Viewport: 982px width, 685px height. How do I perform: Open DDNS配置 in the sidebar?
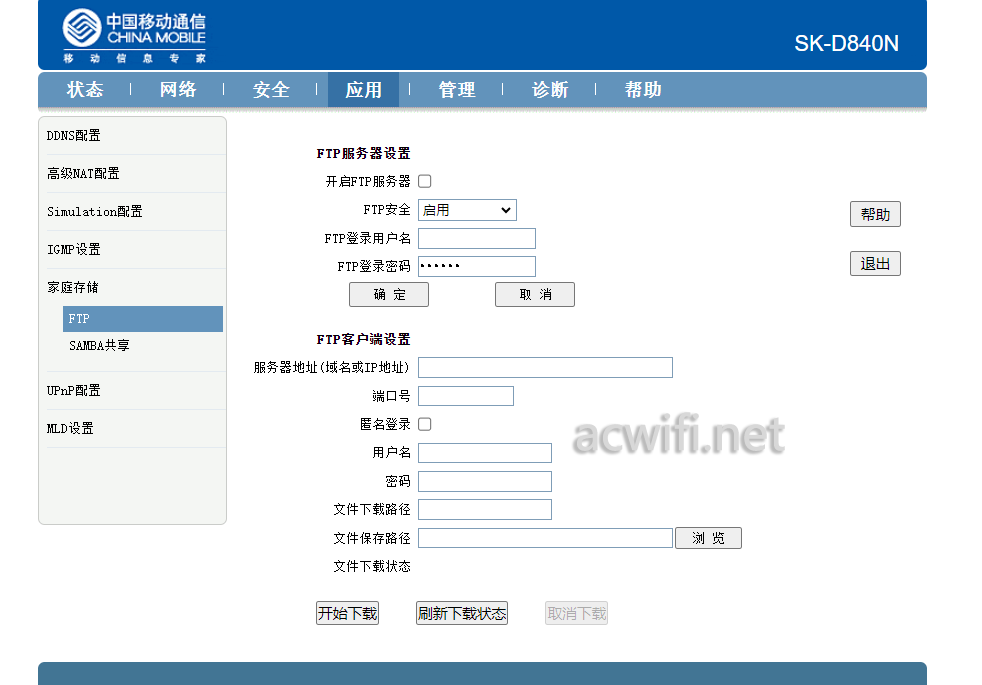(x=74, y=135)
